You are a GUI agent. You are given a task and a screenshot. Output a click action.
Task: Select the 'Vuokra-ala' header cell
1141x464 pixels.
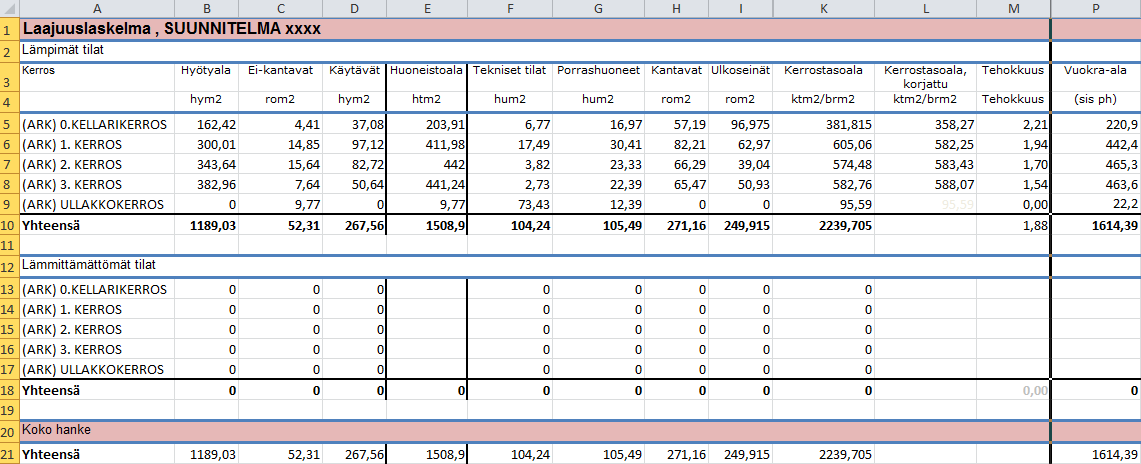[x=1096, y=76]
